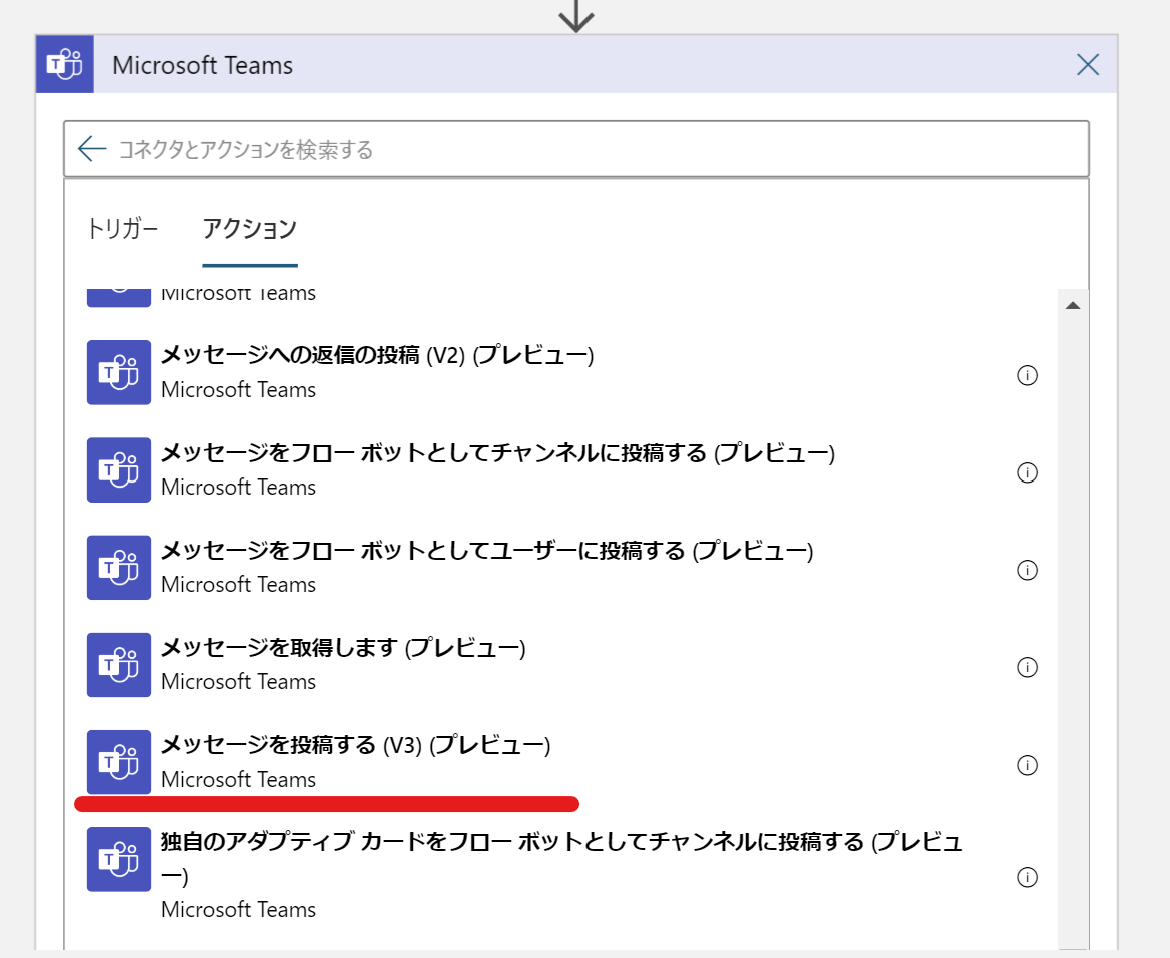The height and width of the screenshot is (958, 1170).
Task: Click Teams icon for メッセージへの返信の投稿 (V2)
Action: (x=119, y=372)
